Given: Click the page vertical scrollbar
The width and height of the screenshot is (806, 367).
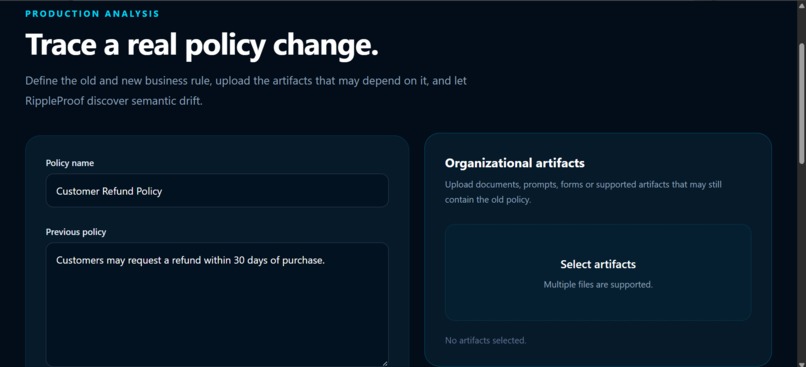Looking at the screenshot, I should (801, 103).
